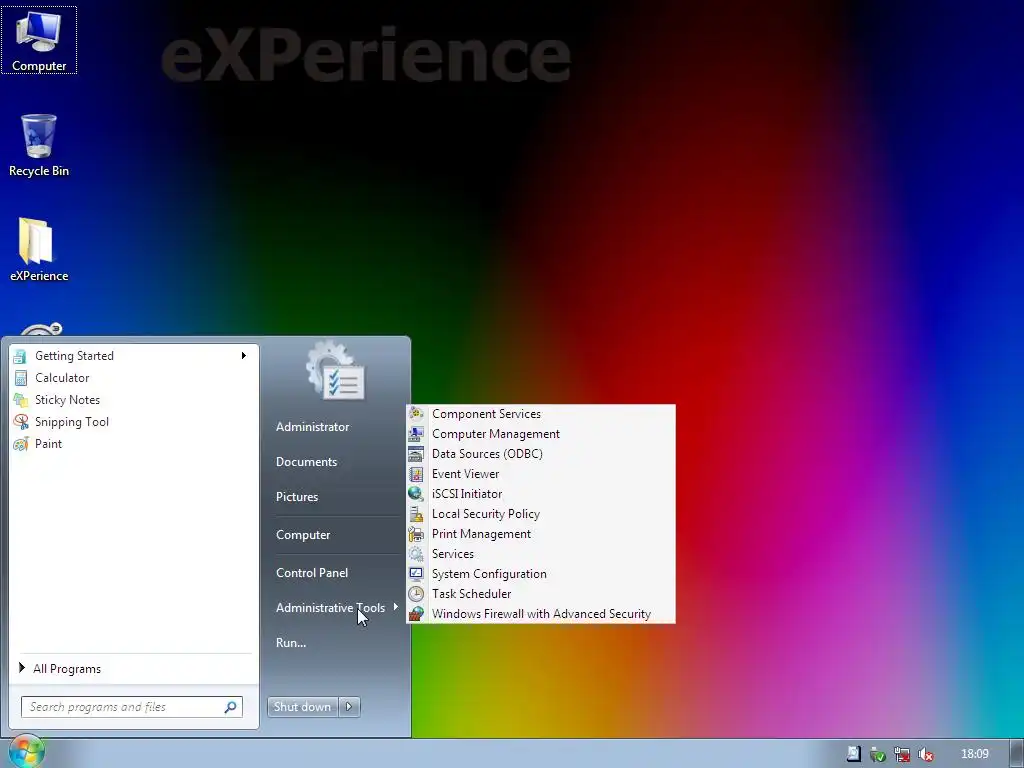Select Windows Firewall with Advanced Security label
Image resolution: width=1024 pixels, height=768 pixels.
(541, 614)
